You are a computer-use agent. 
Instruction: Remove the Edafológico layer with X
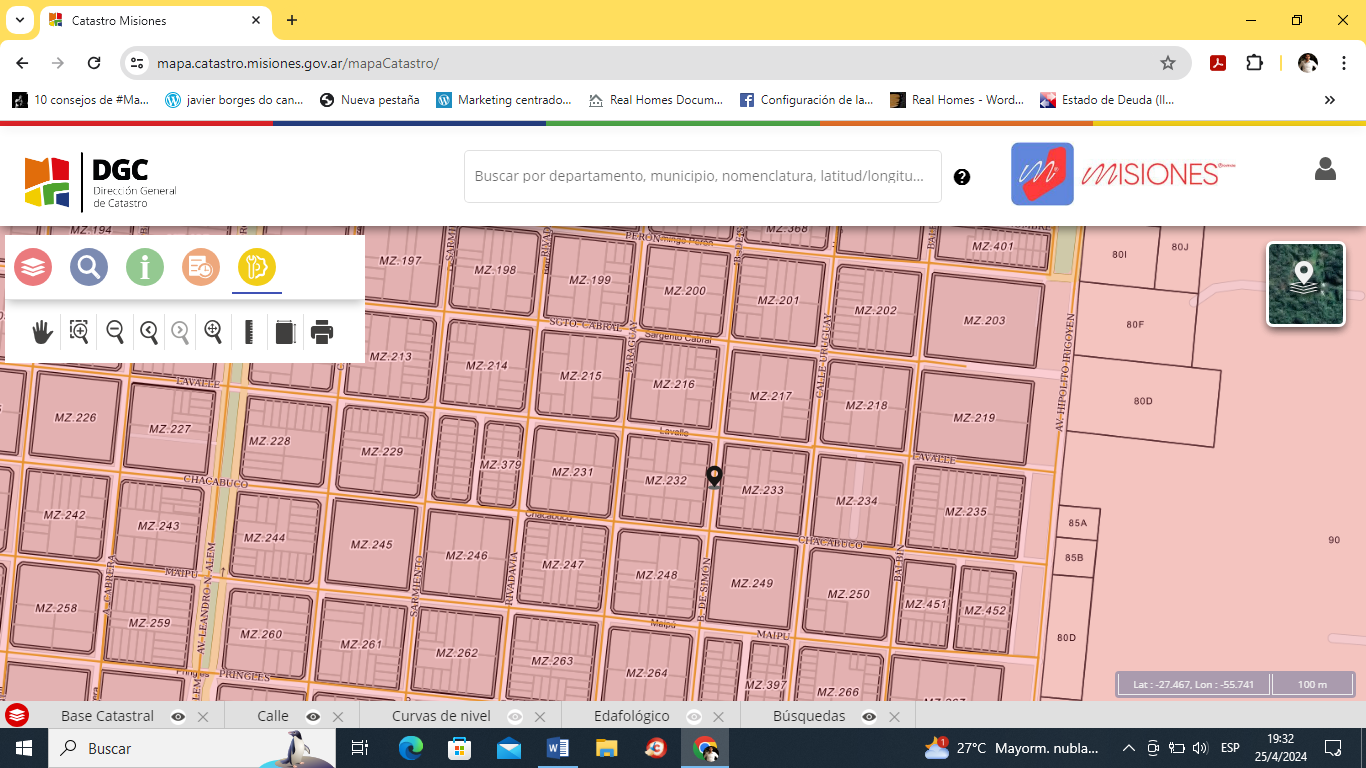719,716
